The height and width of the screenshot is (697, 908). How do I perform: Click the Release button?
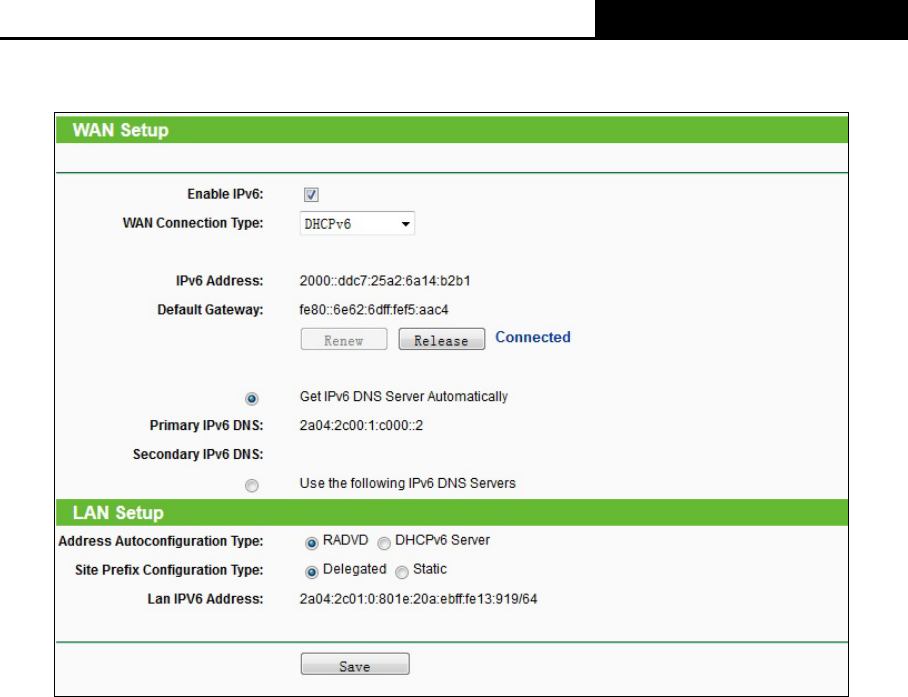(x=442, y=339)
